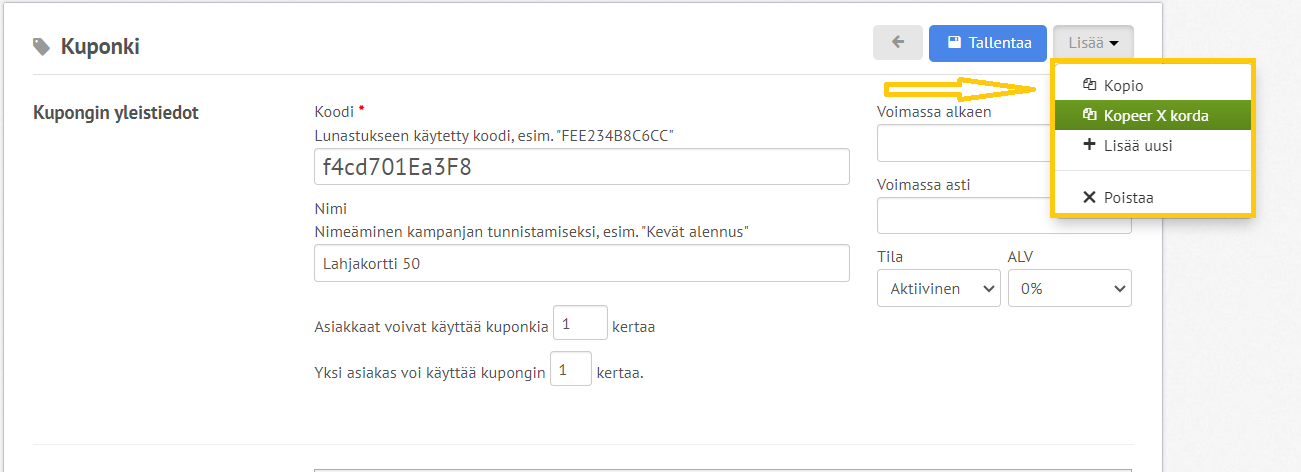Click the X icon beside Poistaa

[1090, 197]
